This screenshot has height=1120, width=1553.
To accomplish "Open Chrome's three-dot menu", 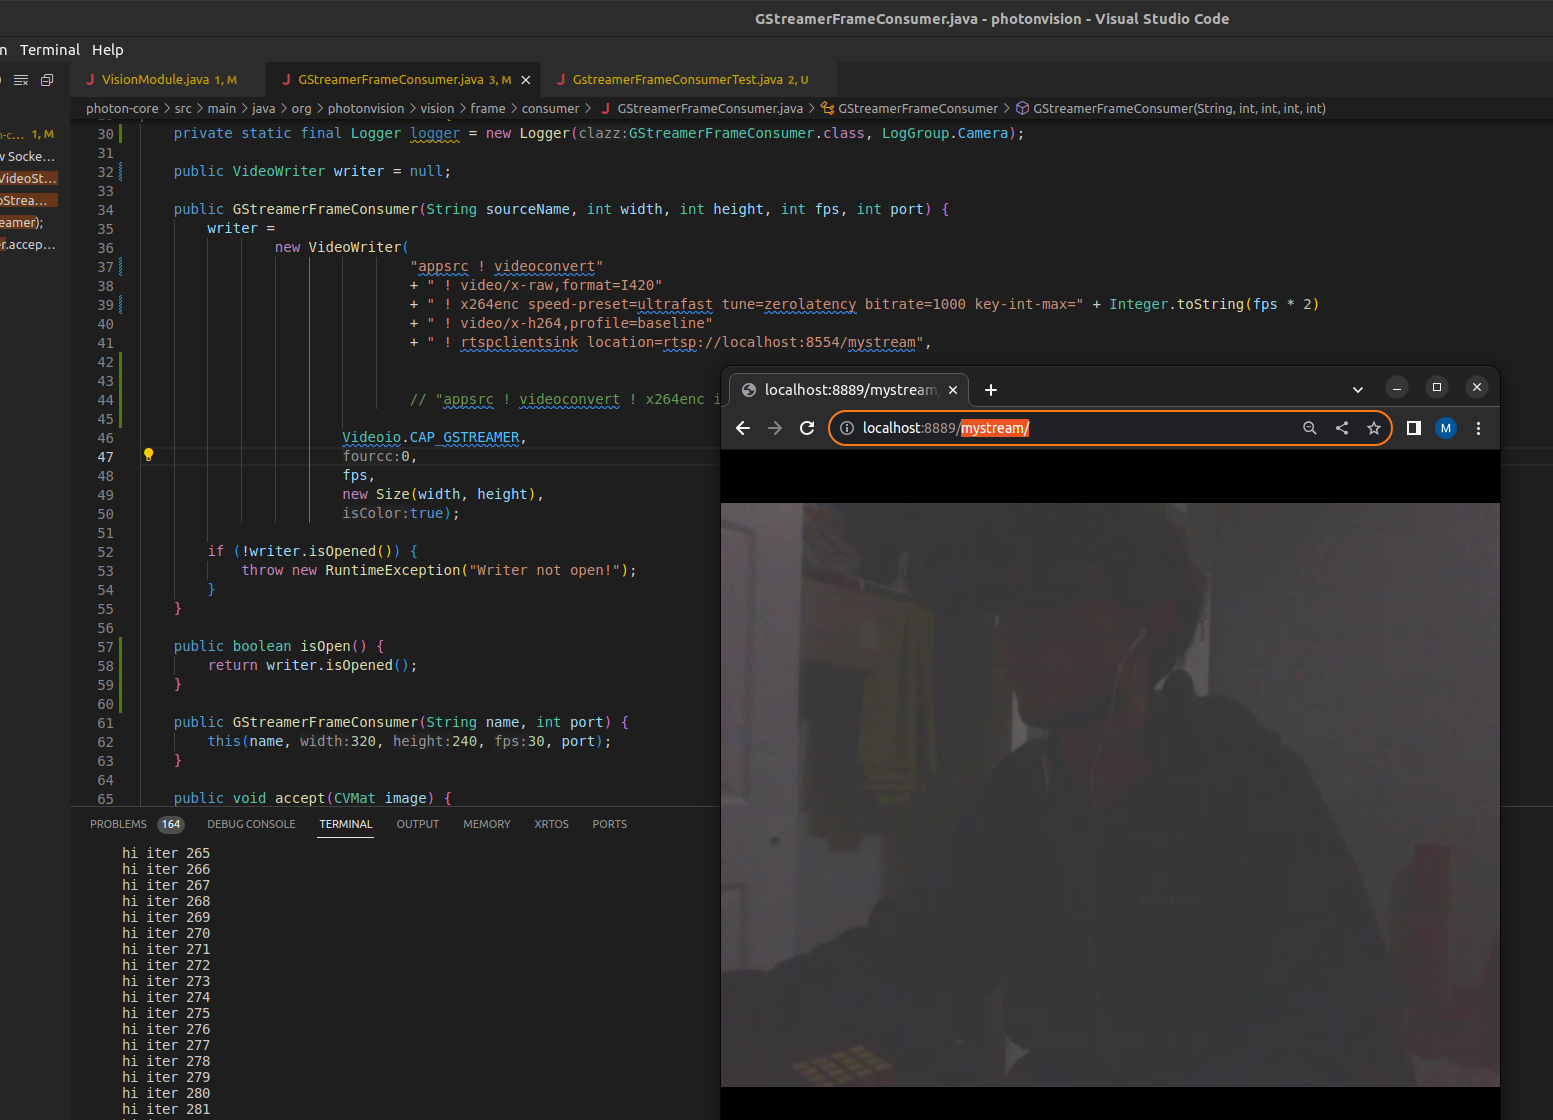I will pos(1478,428).
